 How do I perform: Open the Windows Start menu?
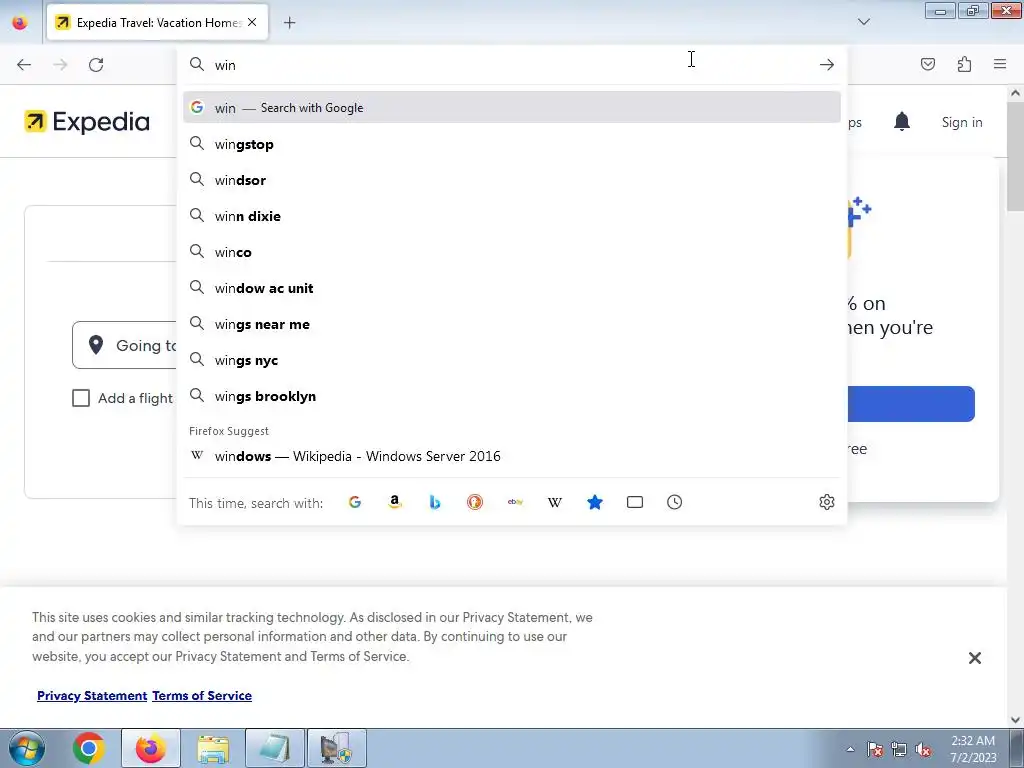[x=26, y=748]
